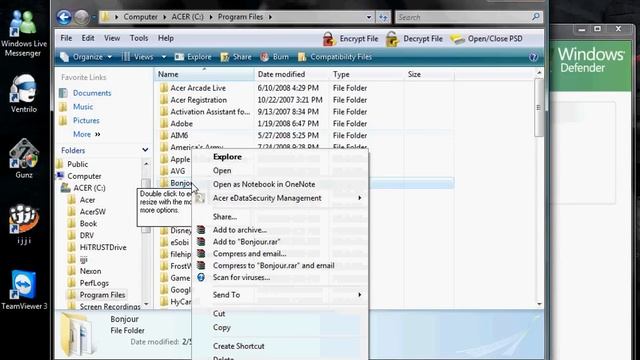Launch TeamViewer 3 from desktop
This screenshot has height=360, width=640.
(24, 290)
